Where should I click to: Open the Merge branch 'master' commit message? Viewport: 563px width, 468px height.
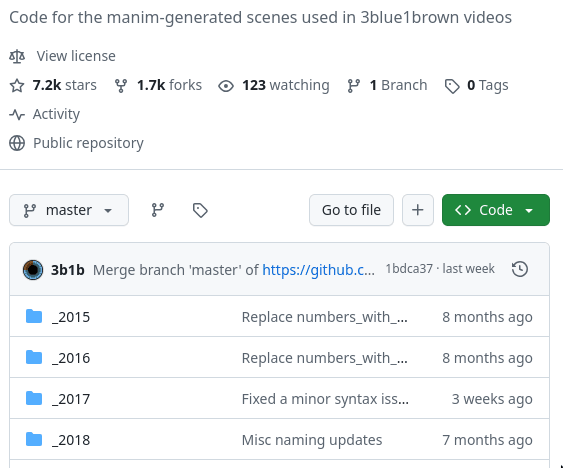click(175, 270)
